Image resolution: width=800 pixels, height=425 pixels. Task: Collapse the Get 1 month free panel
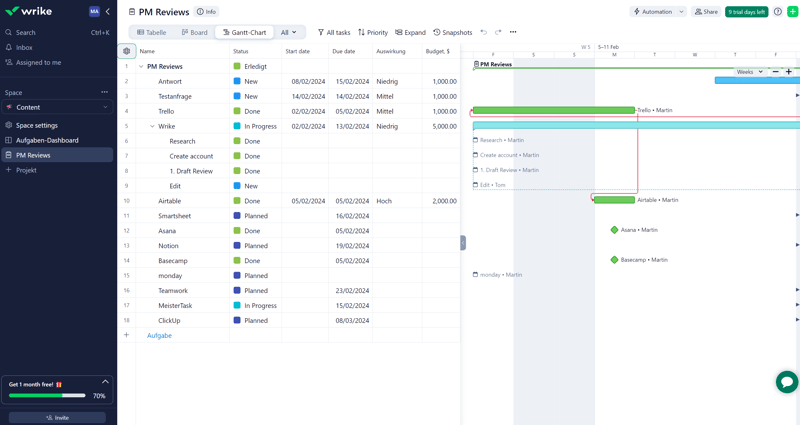(x=105, y=382)
